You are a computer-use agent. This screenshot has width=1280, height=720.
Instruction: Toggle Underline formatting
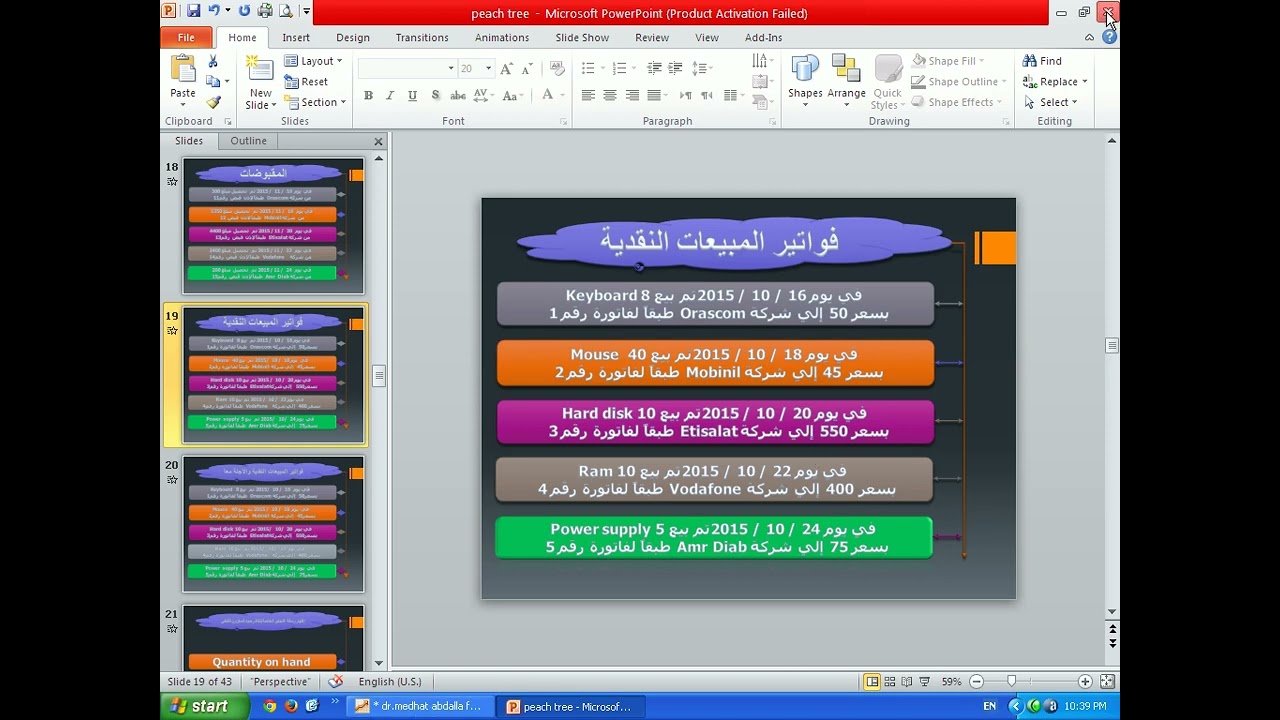(x=412, y=96)
